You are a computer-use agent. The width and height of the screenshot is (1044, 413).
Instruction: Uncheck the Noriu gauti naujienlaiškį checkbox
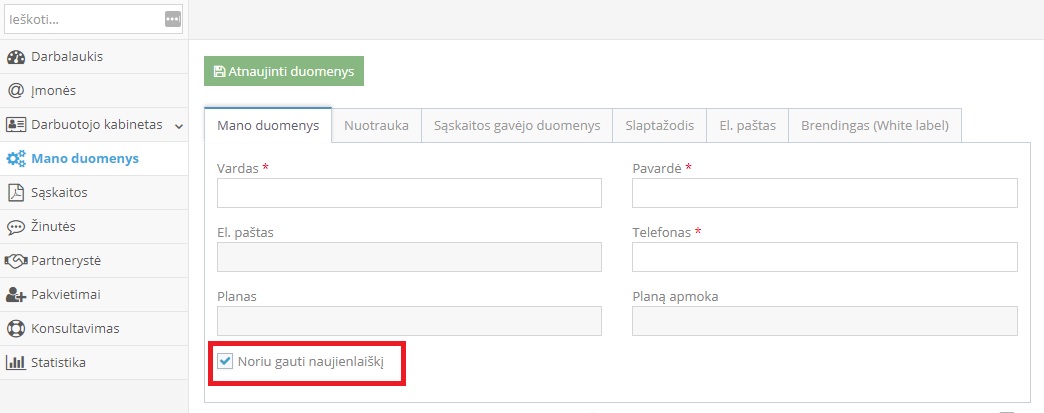coord(225,361)
